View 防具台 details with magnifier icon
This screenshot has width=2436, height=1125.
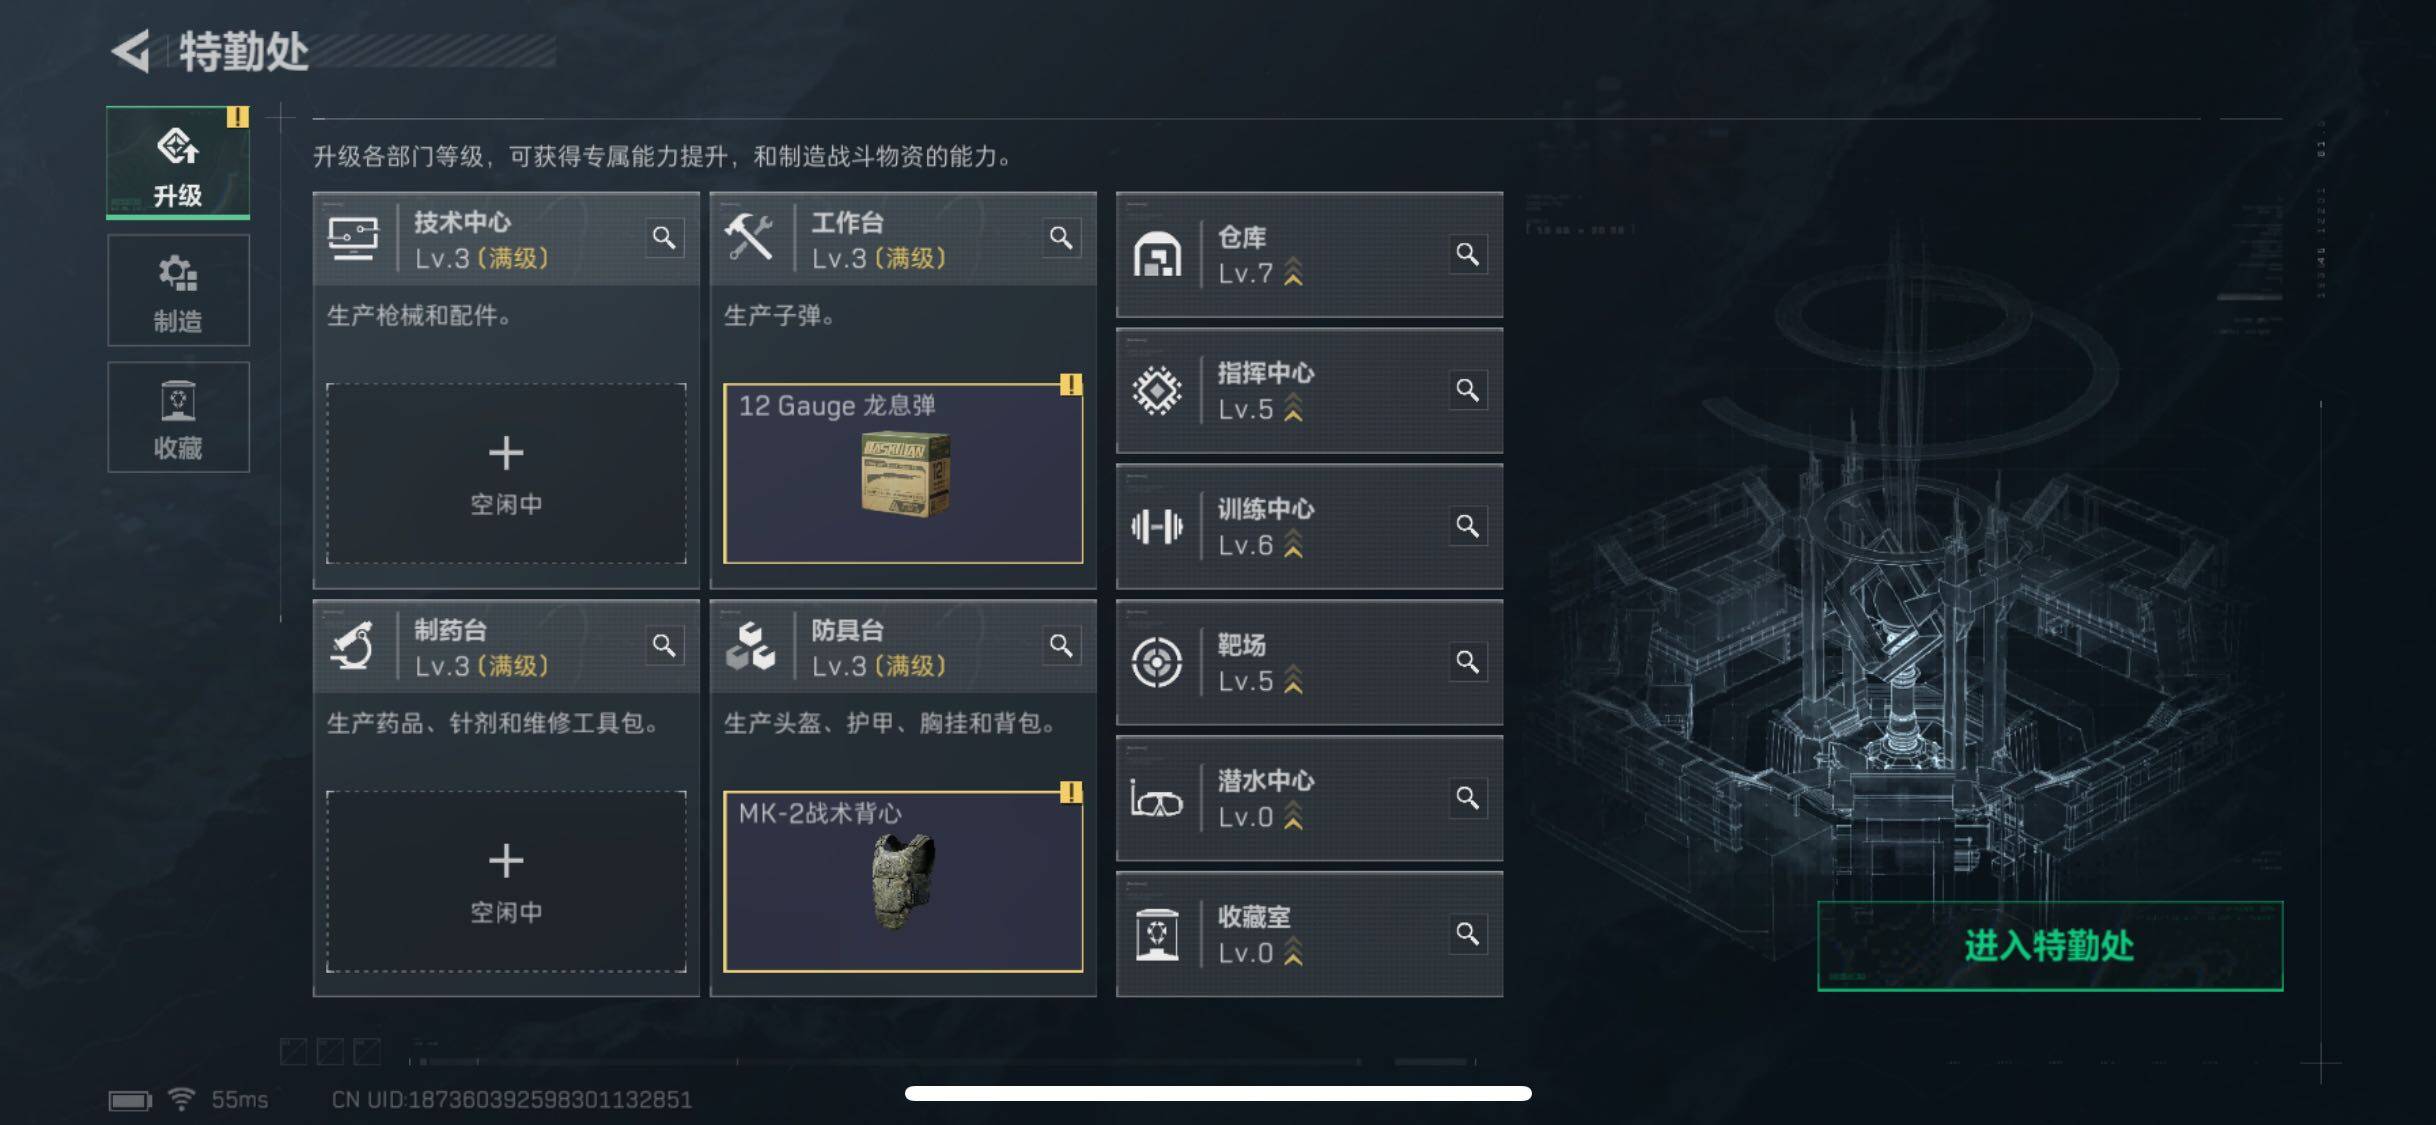[1061, 646]
